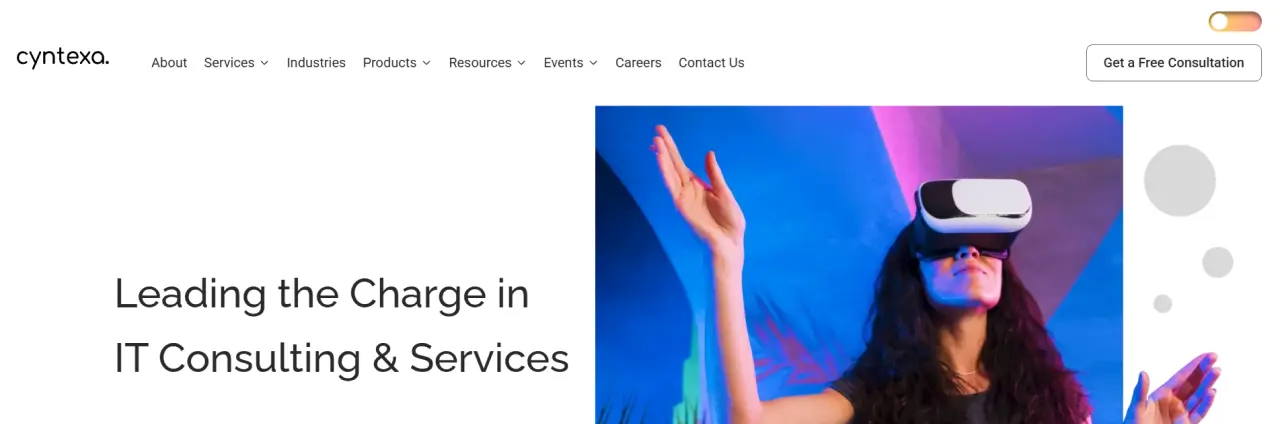1280x424 pixels.
Task: Open the Industries menu item
Action: 316,62
